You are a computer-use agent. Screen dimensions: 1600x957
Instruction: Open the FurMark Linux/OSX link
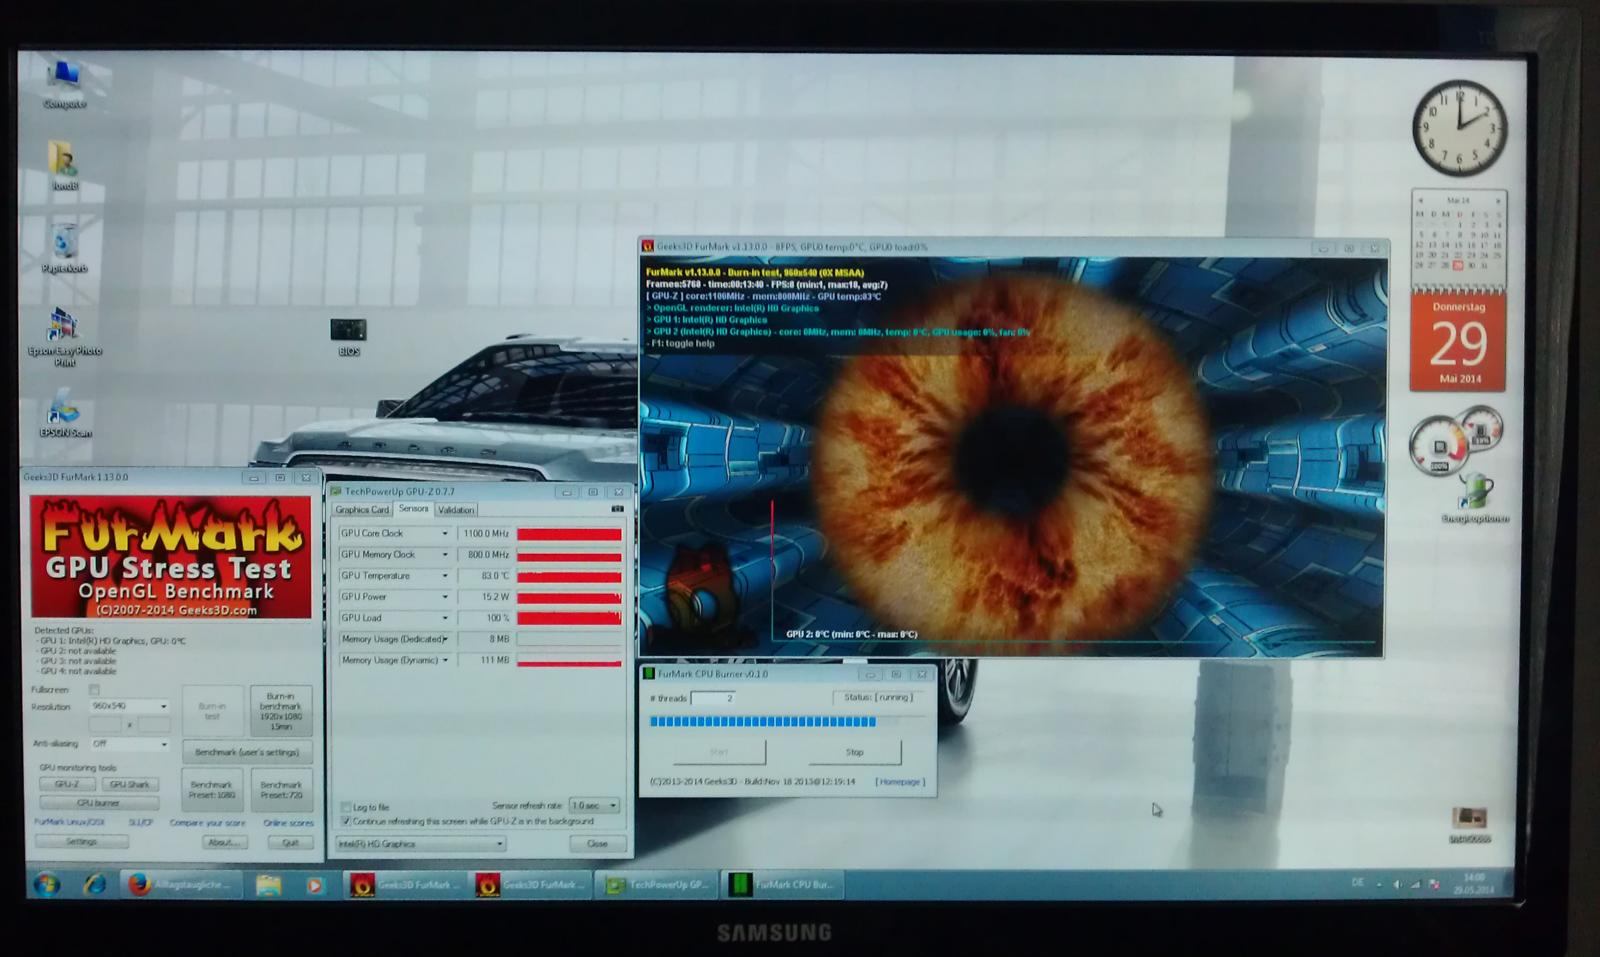pyautogui.click(x=69, y=822)
